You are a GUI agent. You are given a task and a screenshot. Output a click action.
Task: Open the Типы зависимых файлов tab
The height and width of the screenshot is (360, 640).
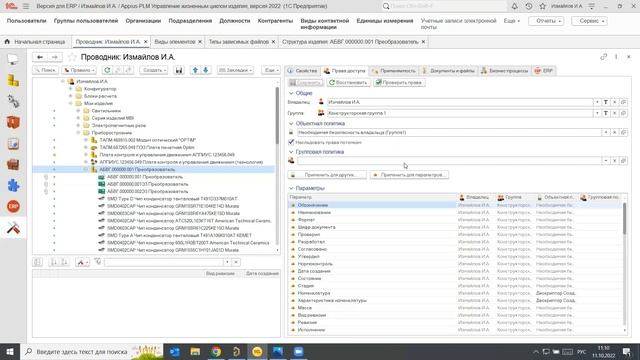[239, 42]
